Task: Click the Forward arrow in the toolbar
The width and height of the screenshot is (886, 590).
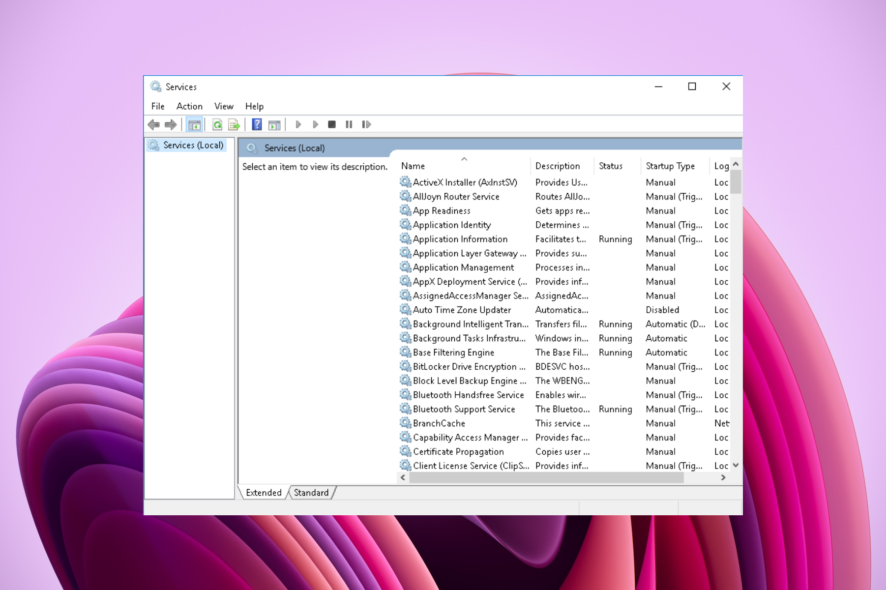Action: [x=170, y=124]
